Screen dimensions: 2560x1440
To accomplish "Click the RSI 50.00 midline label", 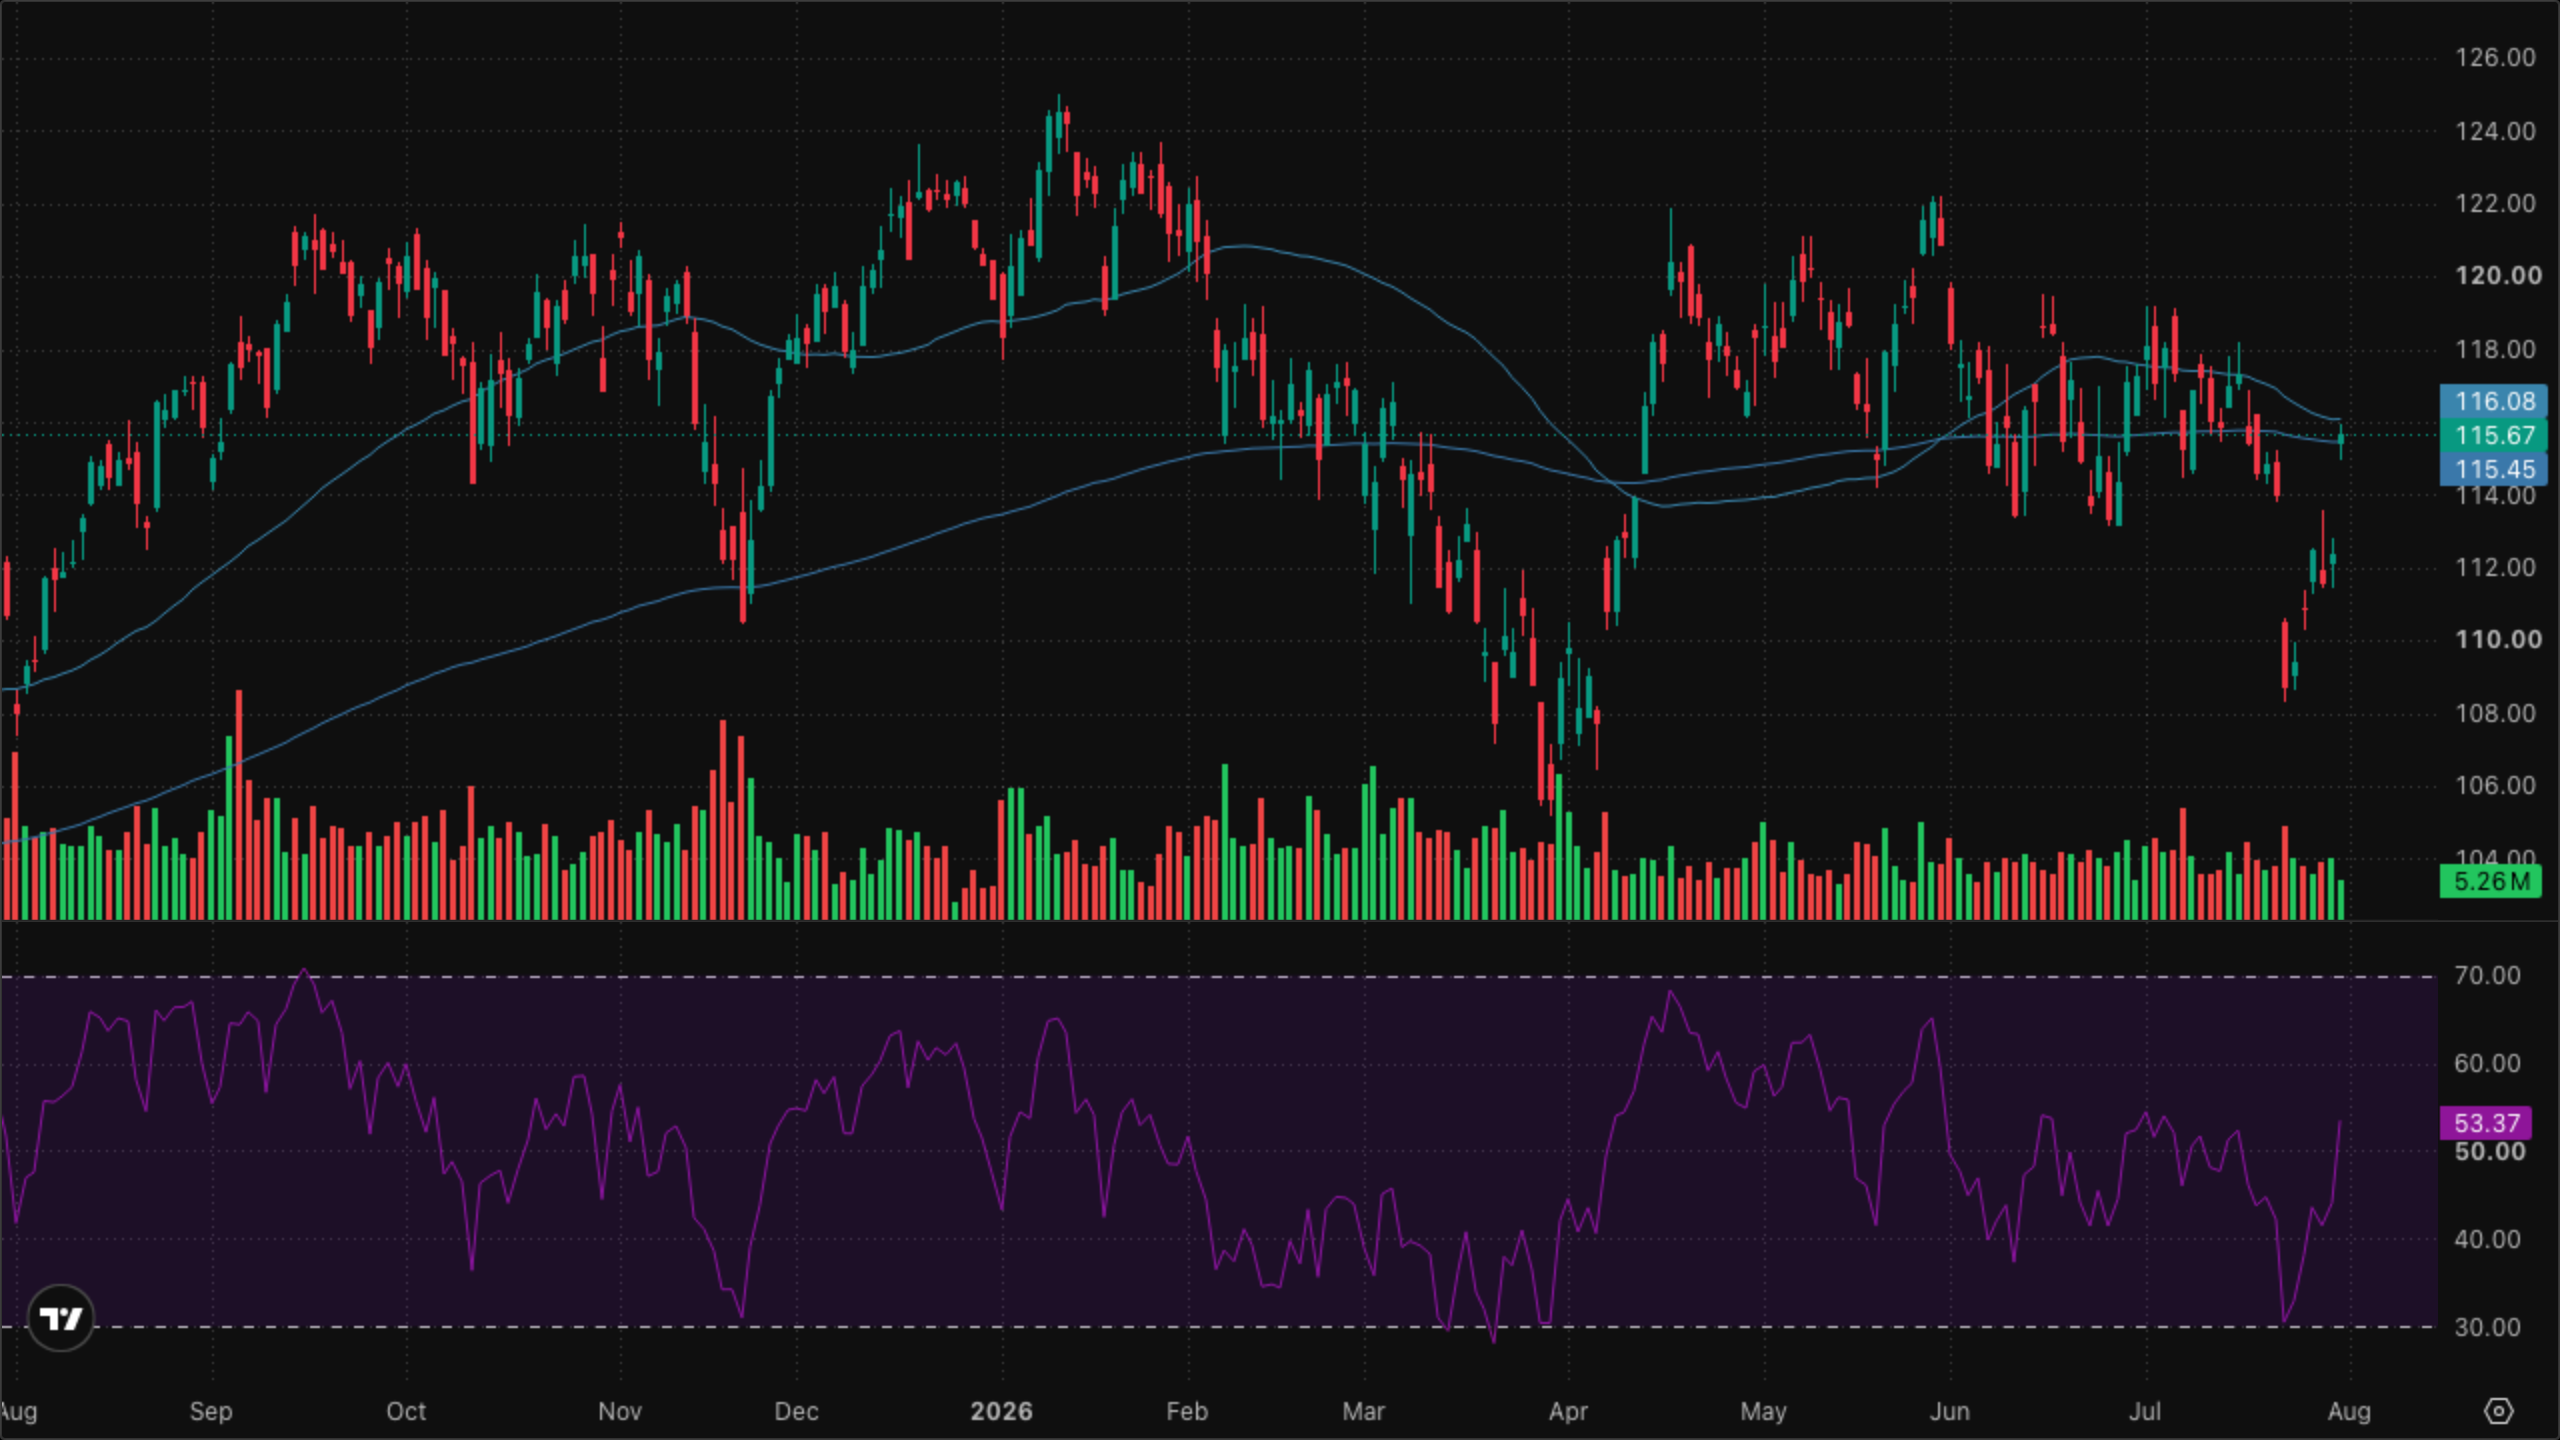I will 2489,1152.
